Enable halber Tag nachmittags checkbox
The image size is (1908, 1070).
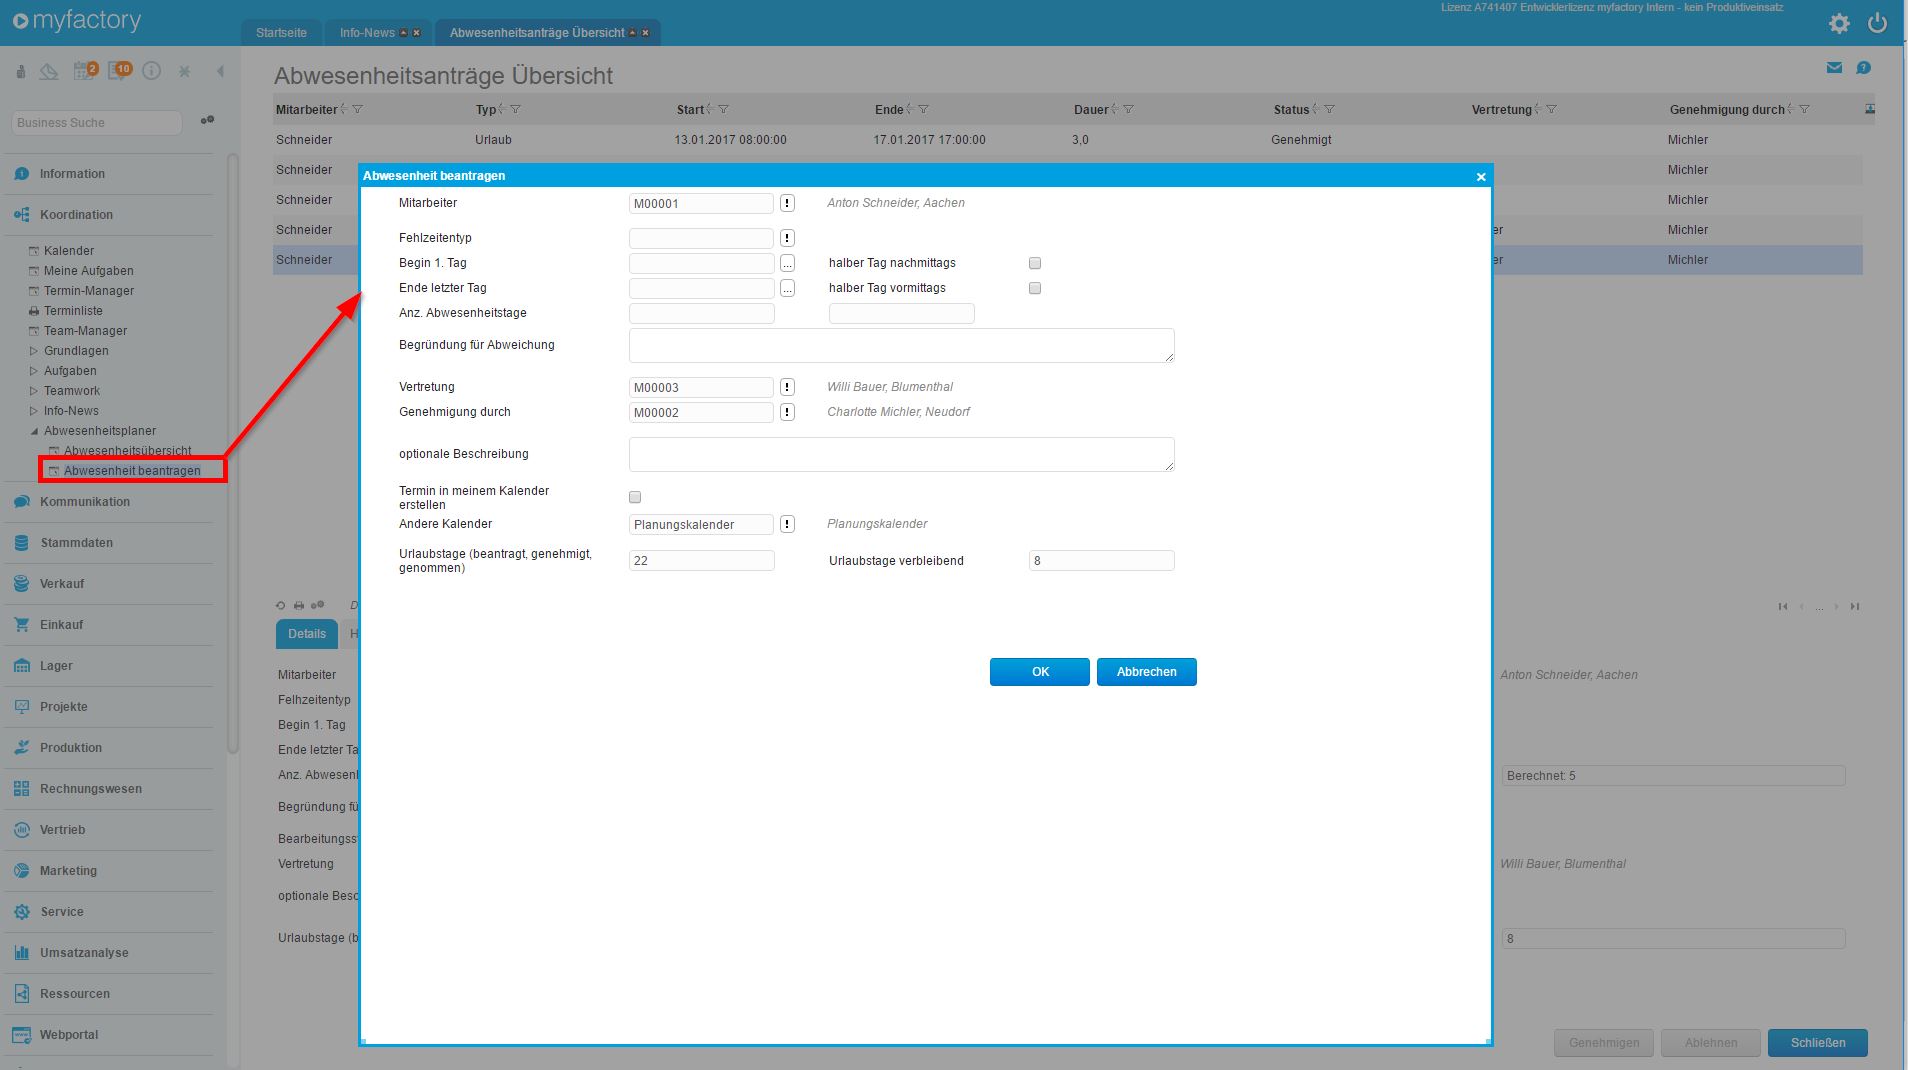1035,263
